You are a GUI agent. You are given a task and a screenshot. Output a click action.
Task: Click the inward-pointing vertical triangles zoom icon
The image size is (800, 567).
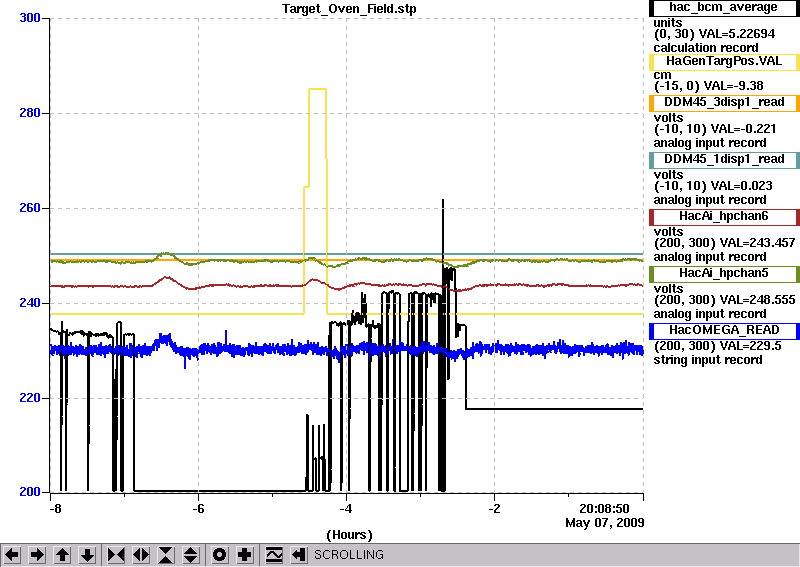(x=166, y=555)
